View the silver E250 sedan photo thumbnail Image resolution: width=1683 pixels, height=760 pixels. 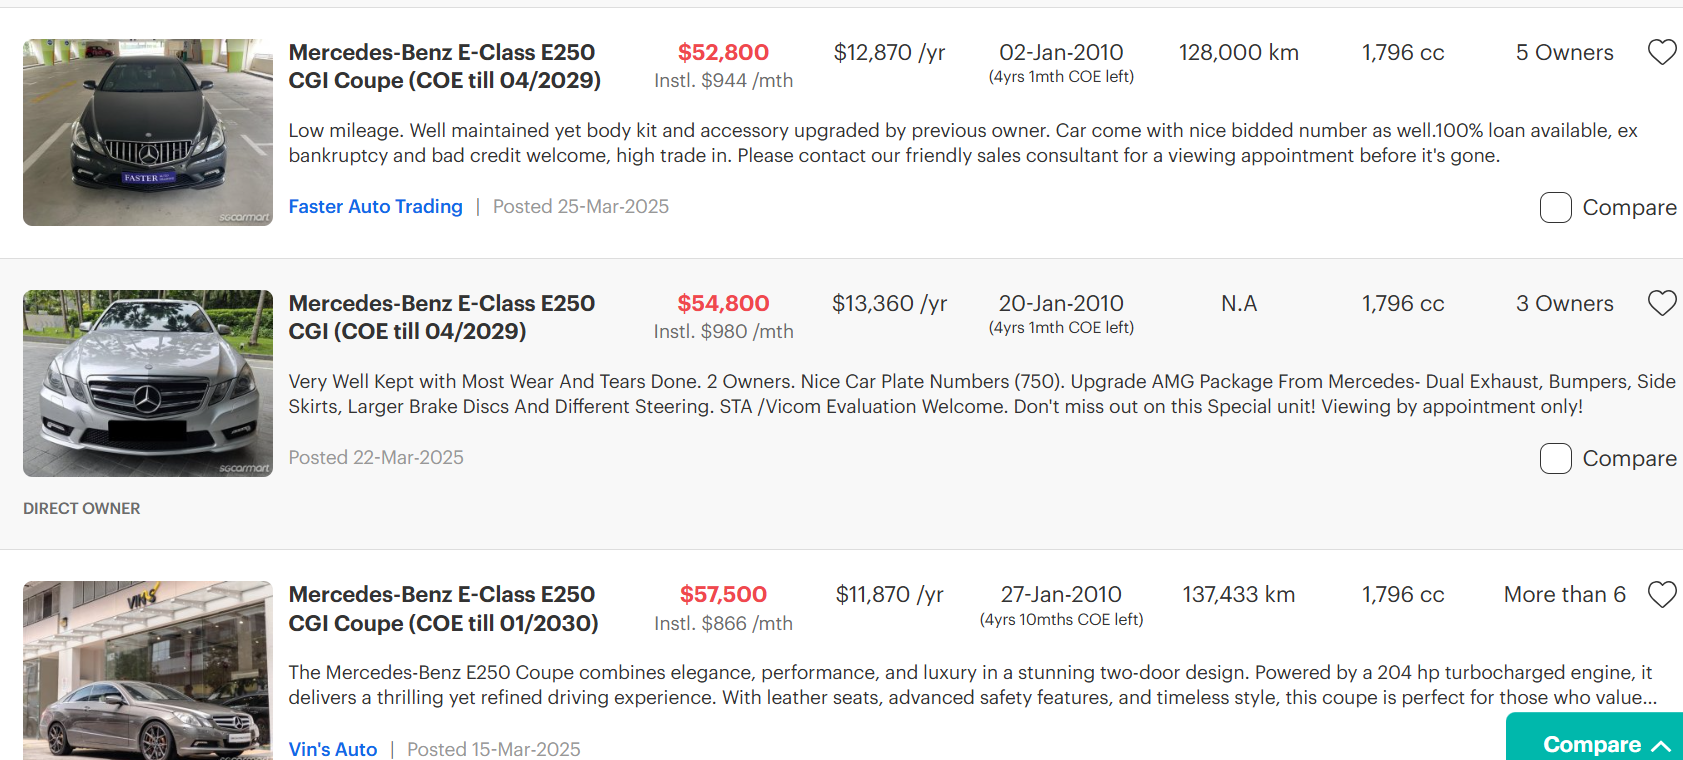(x=148, y=383)
